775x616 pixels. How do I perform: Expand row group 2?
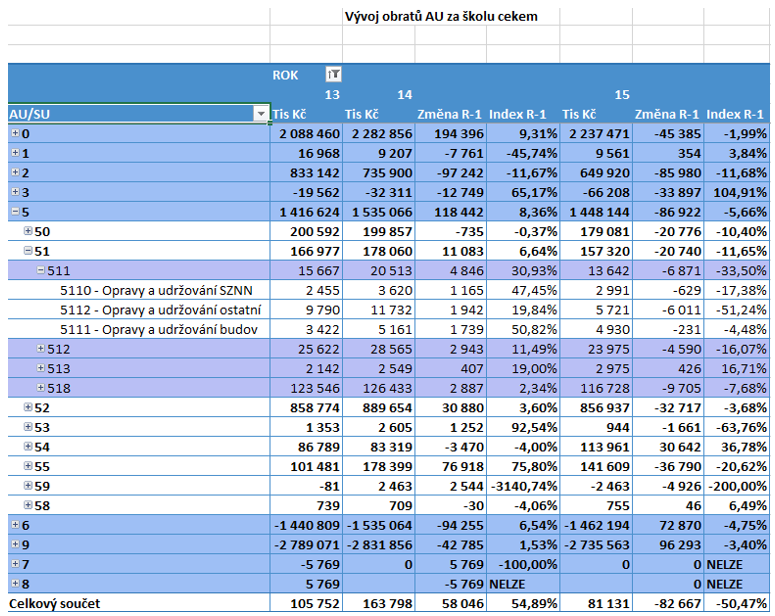[x=15, y=172]
